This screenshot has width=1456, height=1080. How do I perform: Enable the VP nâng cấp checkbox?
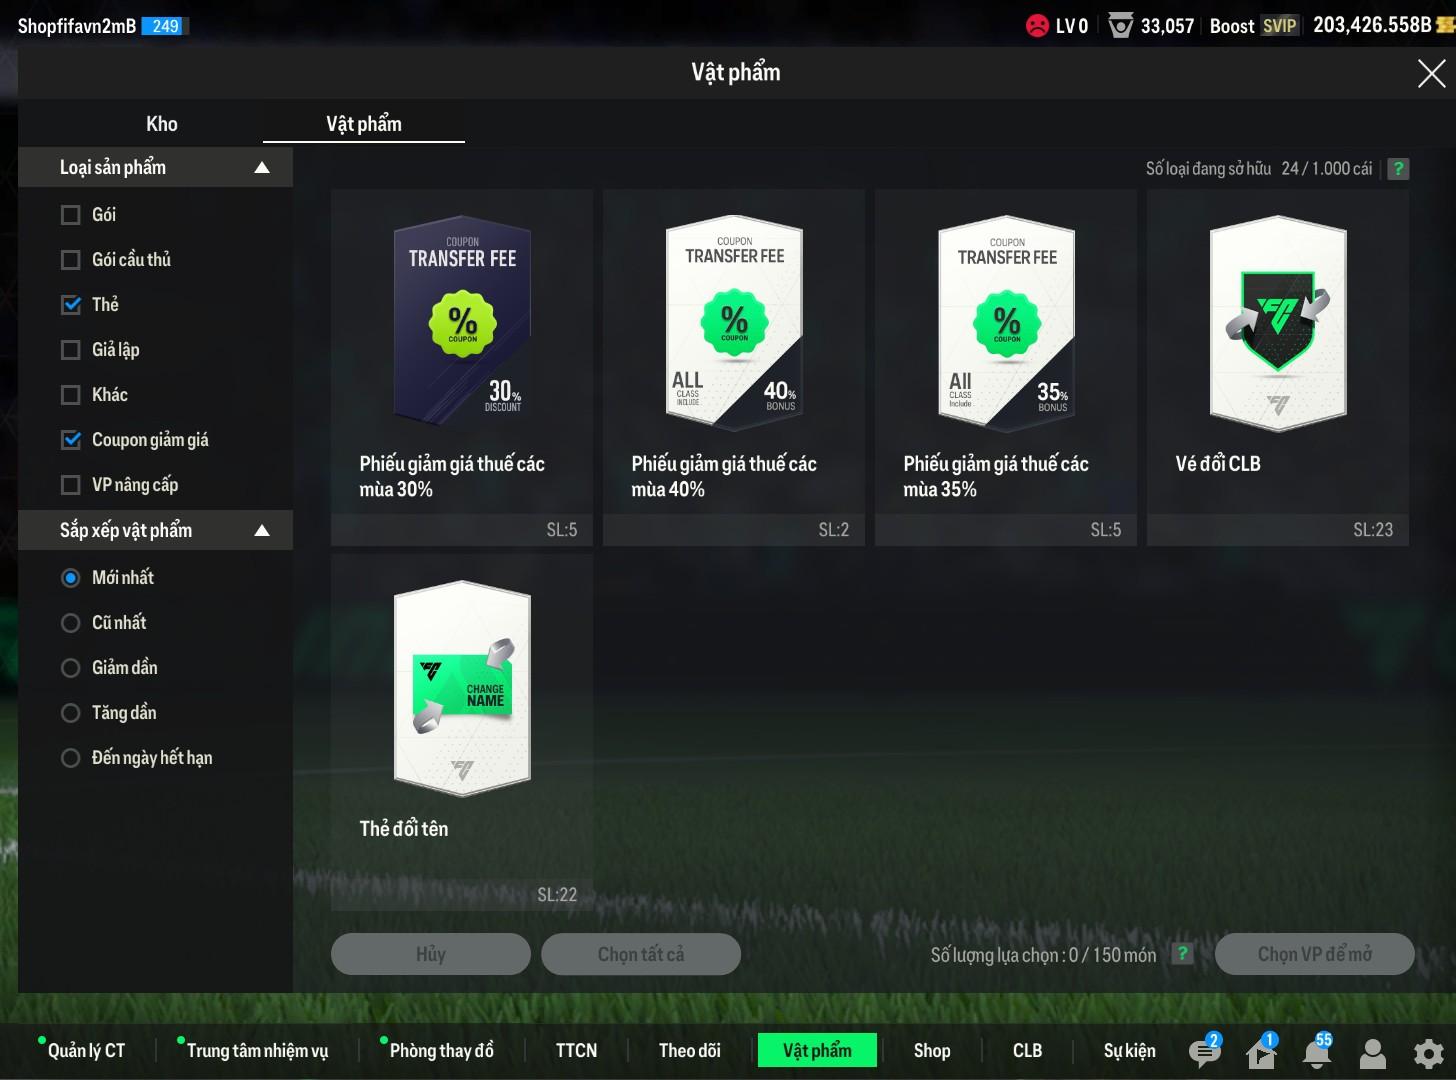pyautogui.click(x=71, y=485)
